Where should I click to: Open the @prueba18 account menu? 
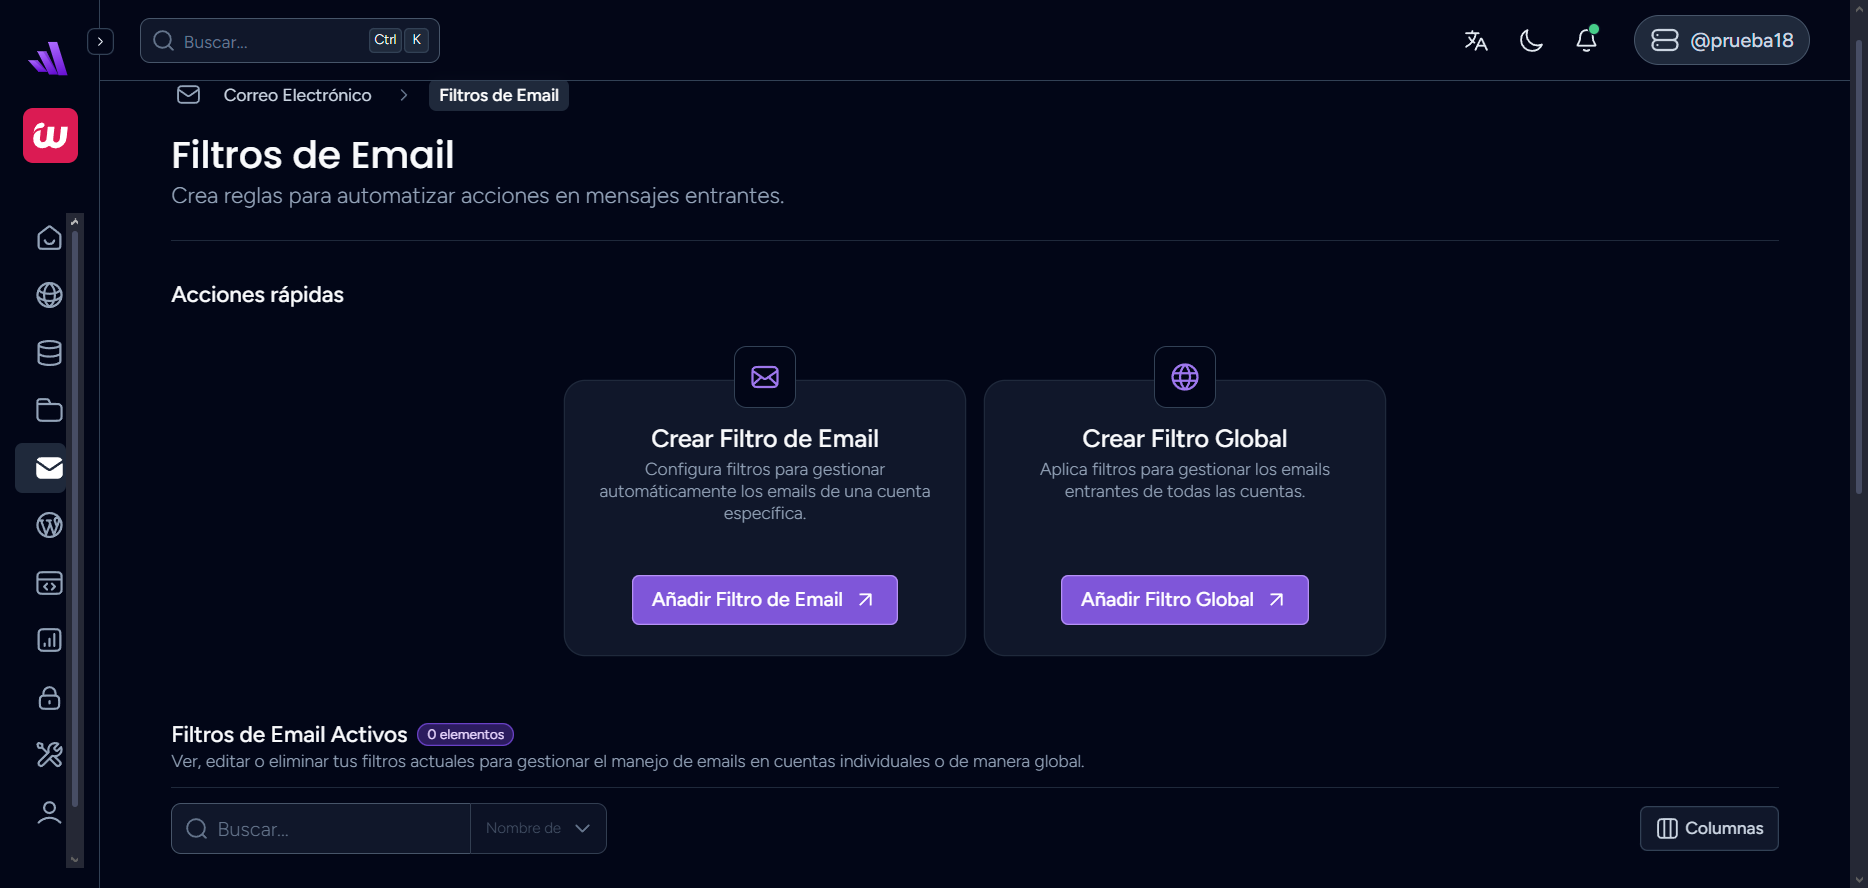(1721, 40)
